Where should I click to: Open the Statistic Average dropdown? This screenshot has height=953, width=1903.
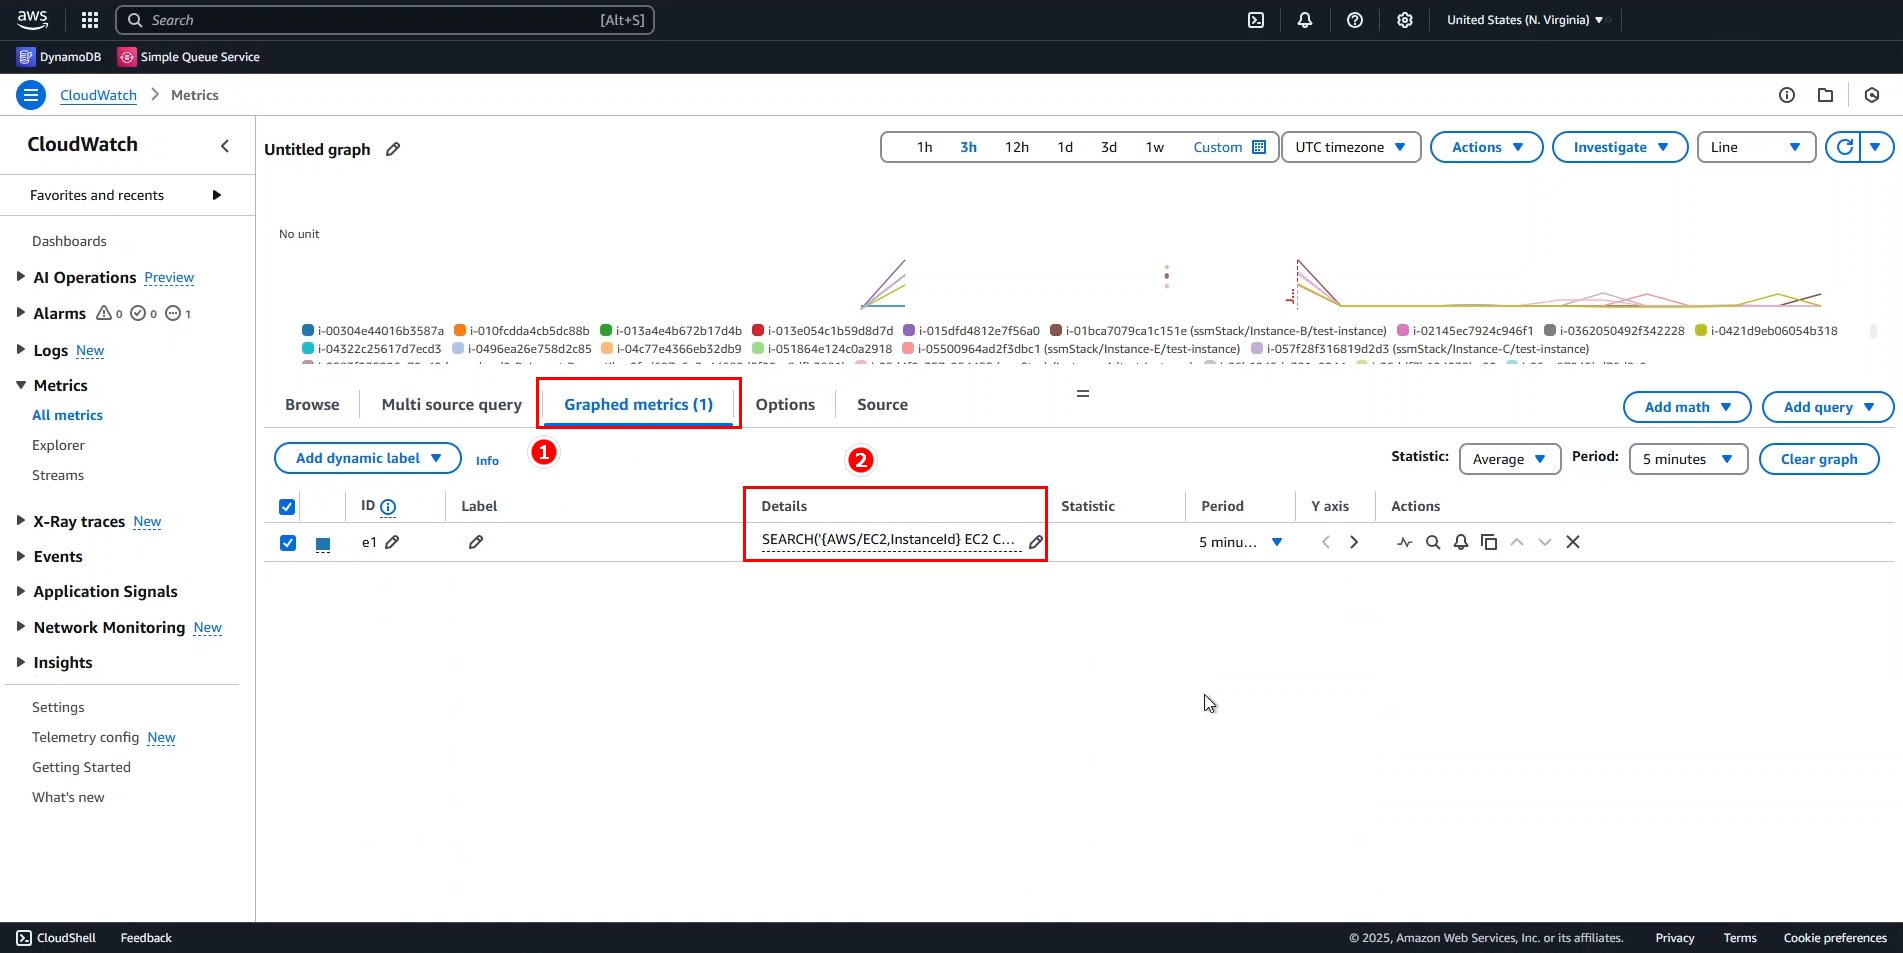tap(1509, 459)
